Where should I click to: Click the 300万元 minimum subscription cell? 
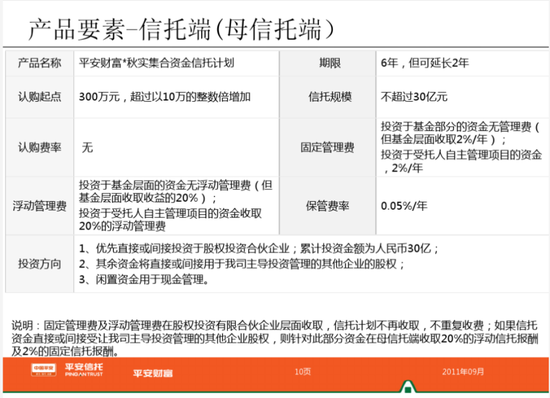tap(176, 97)
